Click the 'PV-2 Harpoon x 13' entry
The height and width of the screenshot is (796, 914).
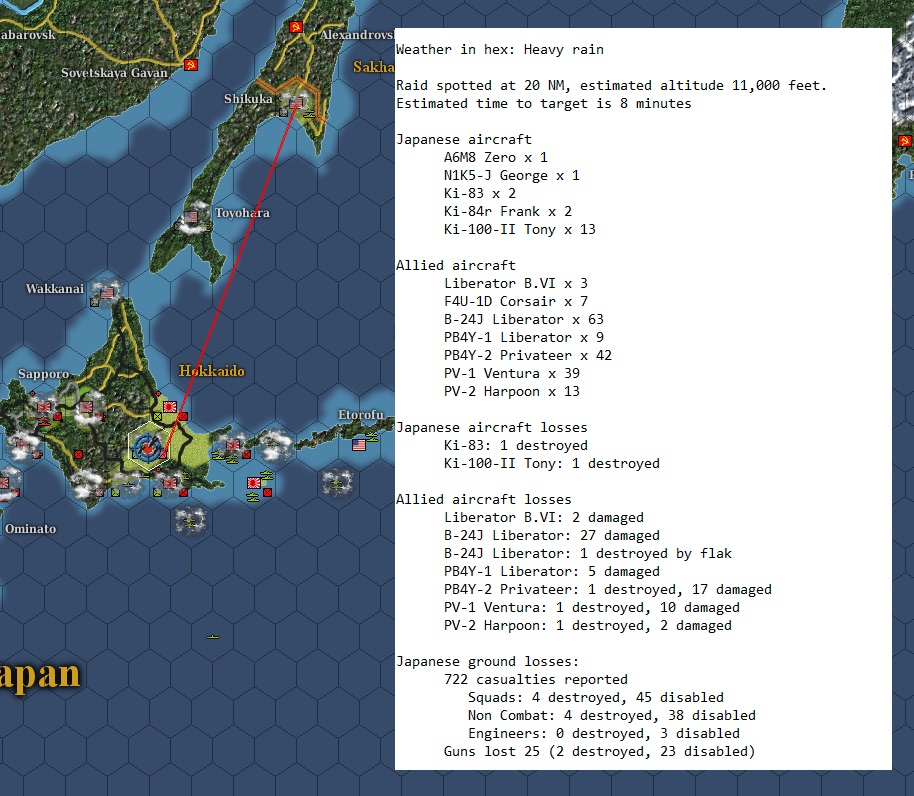(512, 392)
